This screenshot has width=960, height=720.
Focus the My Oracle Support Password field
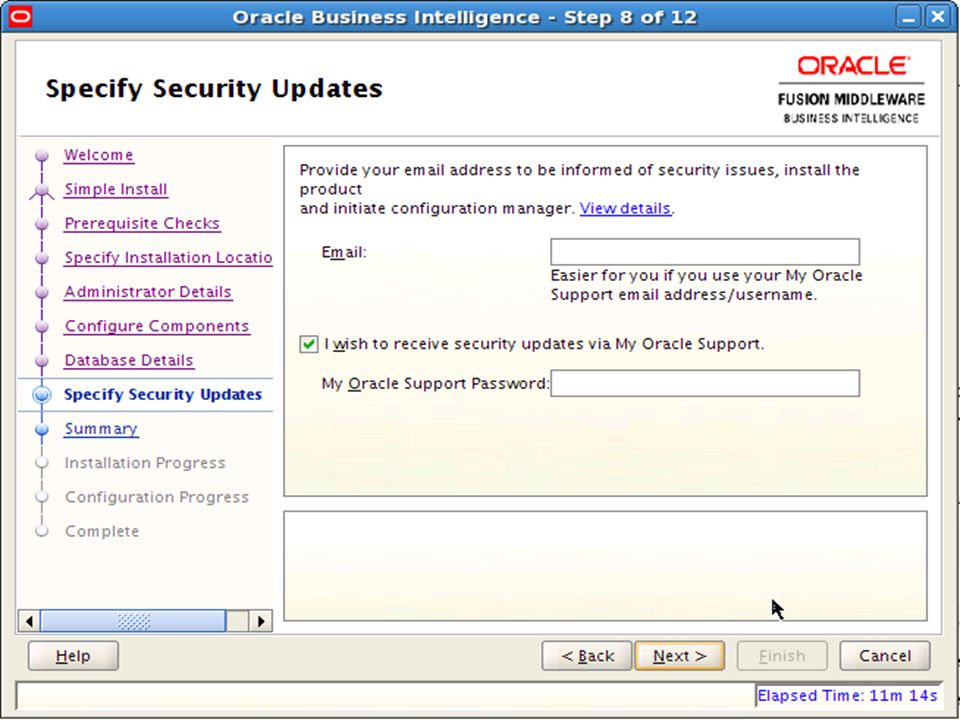705,383
